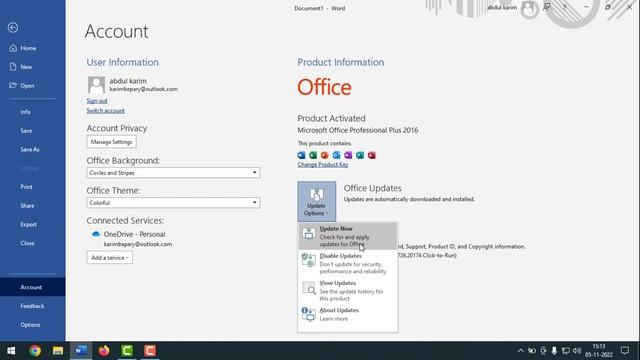Open the notification center icon
Image resolution: width=640 pixels, height=360 pixels.
point(625,351)
